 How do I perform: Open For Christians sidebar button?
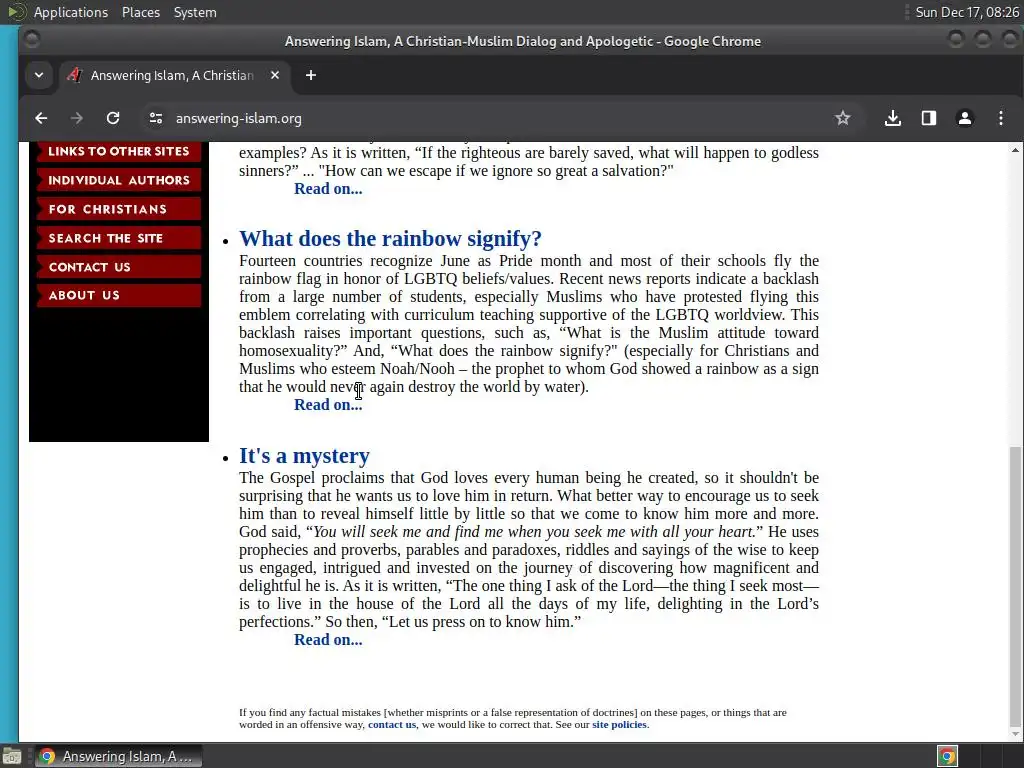point(119,209)
